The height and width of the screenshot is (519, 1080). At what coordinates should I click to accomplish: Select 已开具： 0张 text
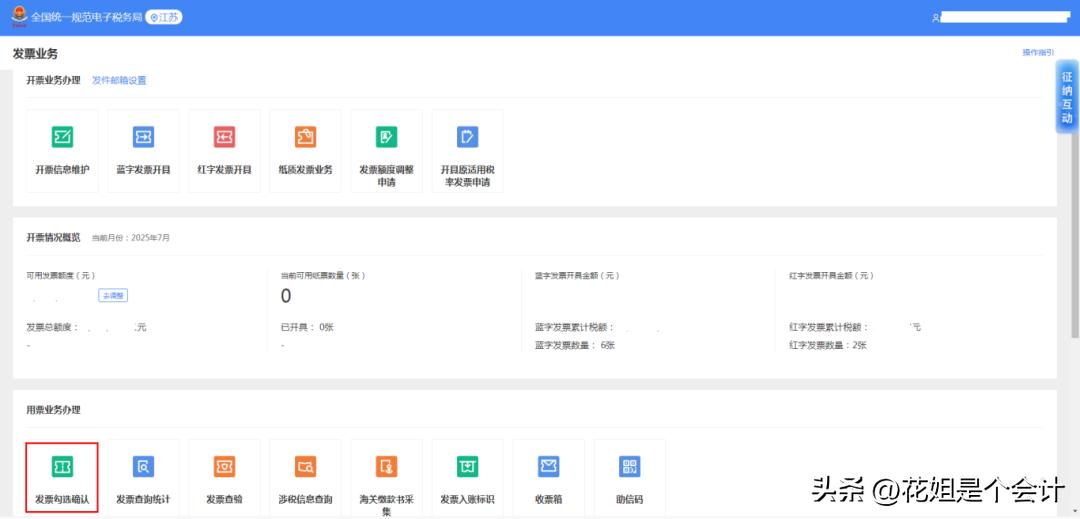(x=307, y=327)
